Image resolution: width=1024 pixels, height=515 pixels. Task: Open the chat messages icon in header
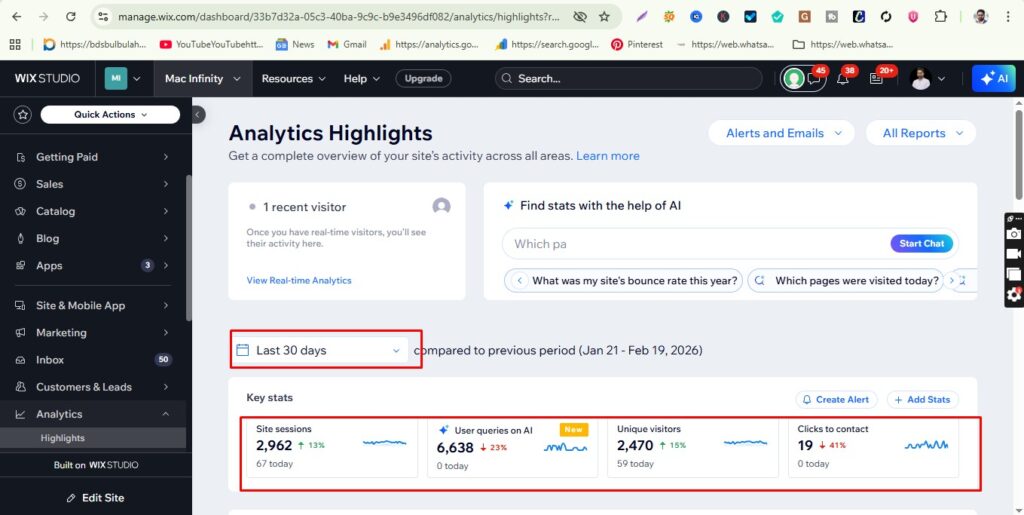pos(814,79)
